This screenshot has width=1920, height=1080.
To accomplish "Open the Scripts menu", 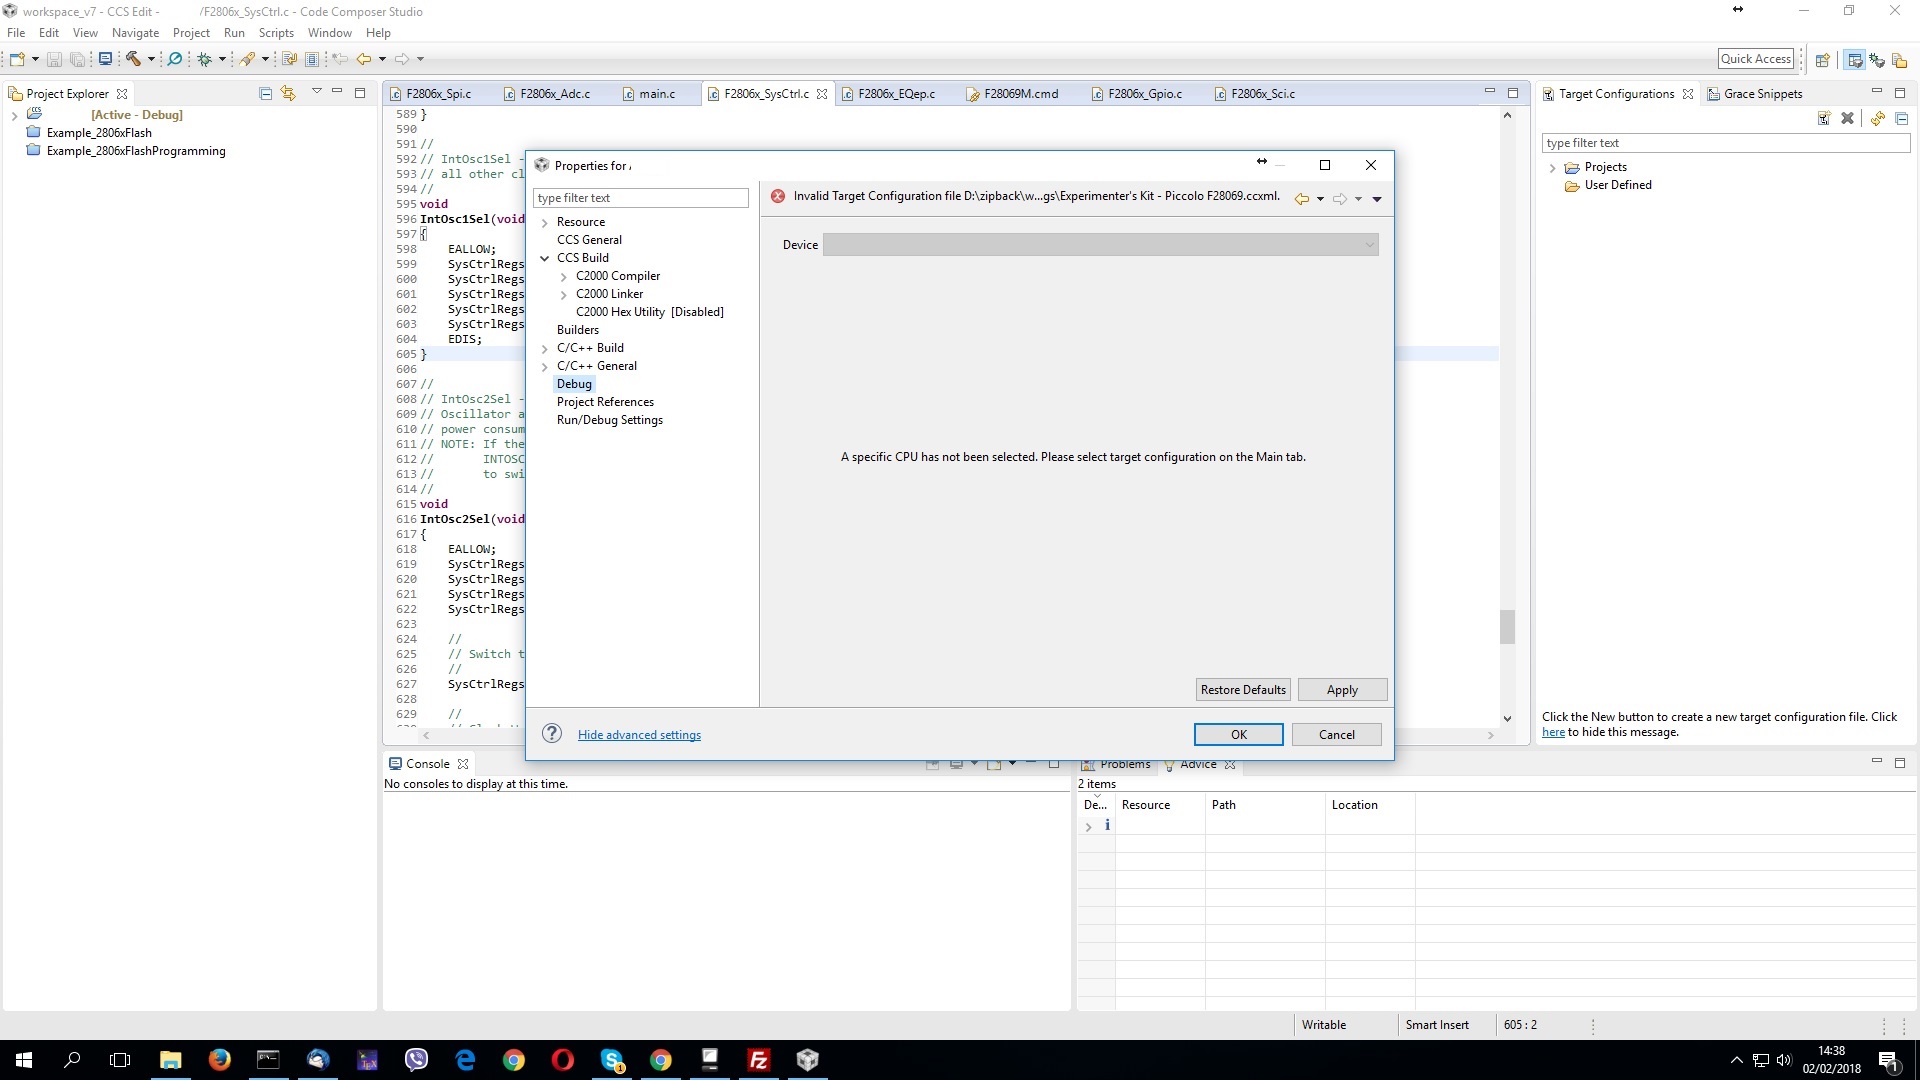I will pyautogui.click(x=276, y=33).
